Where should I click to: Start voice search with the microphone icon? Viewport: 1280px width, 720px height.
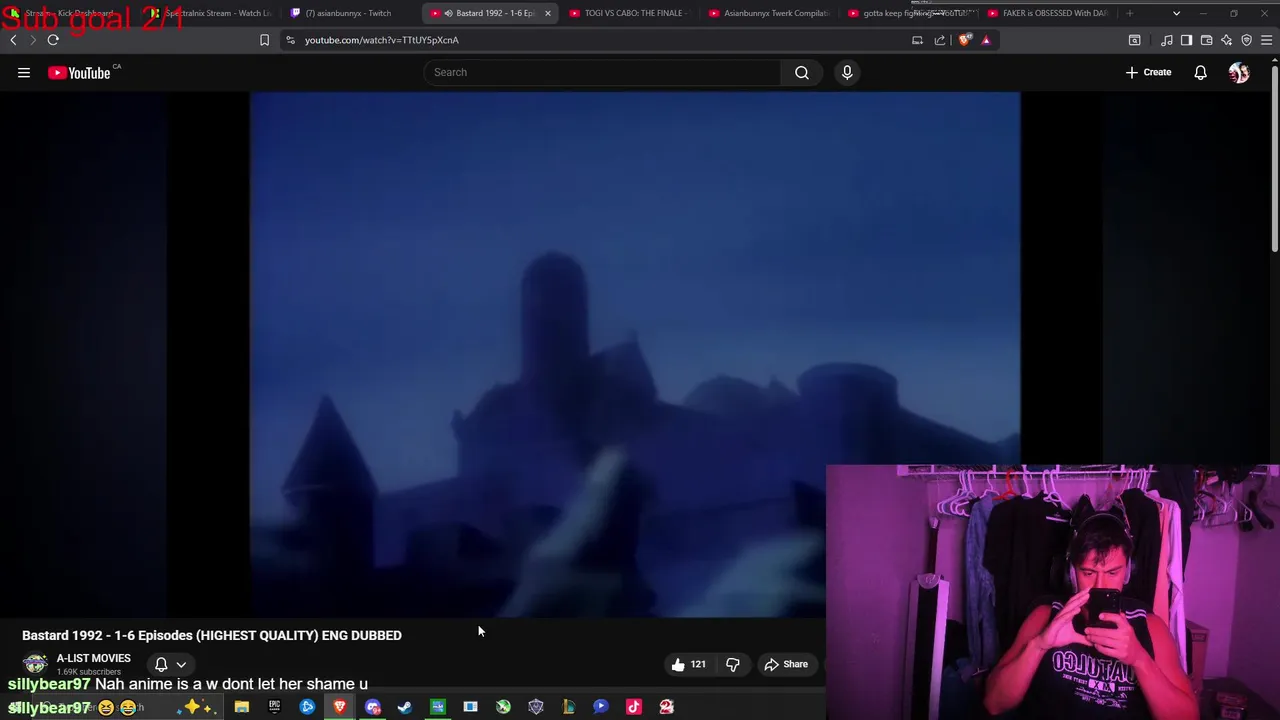click(x=847, y=72)
